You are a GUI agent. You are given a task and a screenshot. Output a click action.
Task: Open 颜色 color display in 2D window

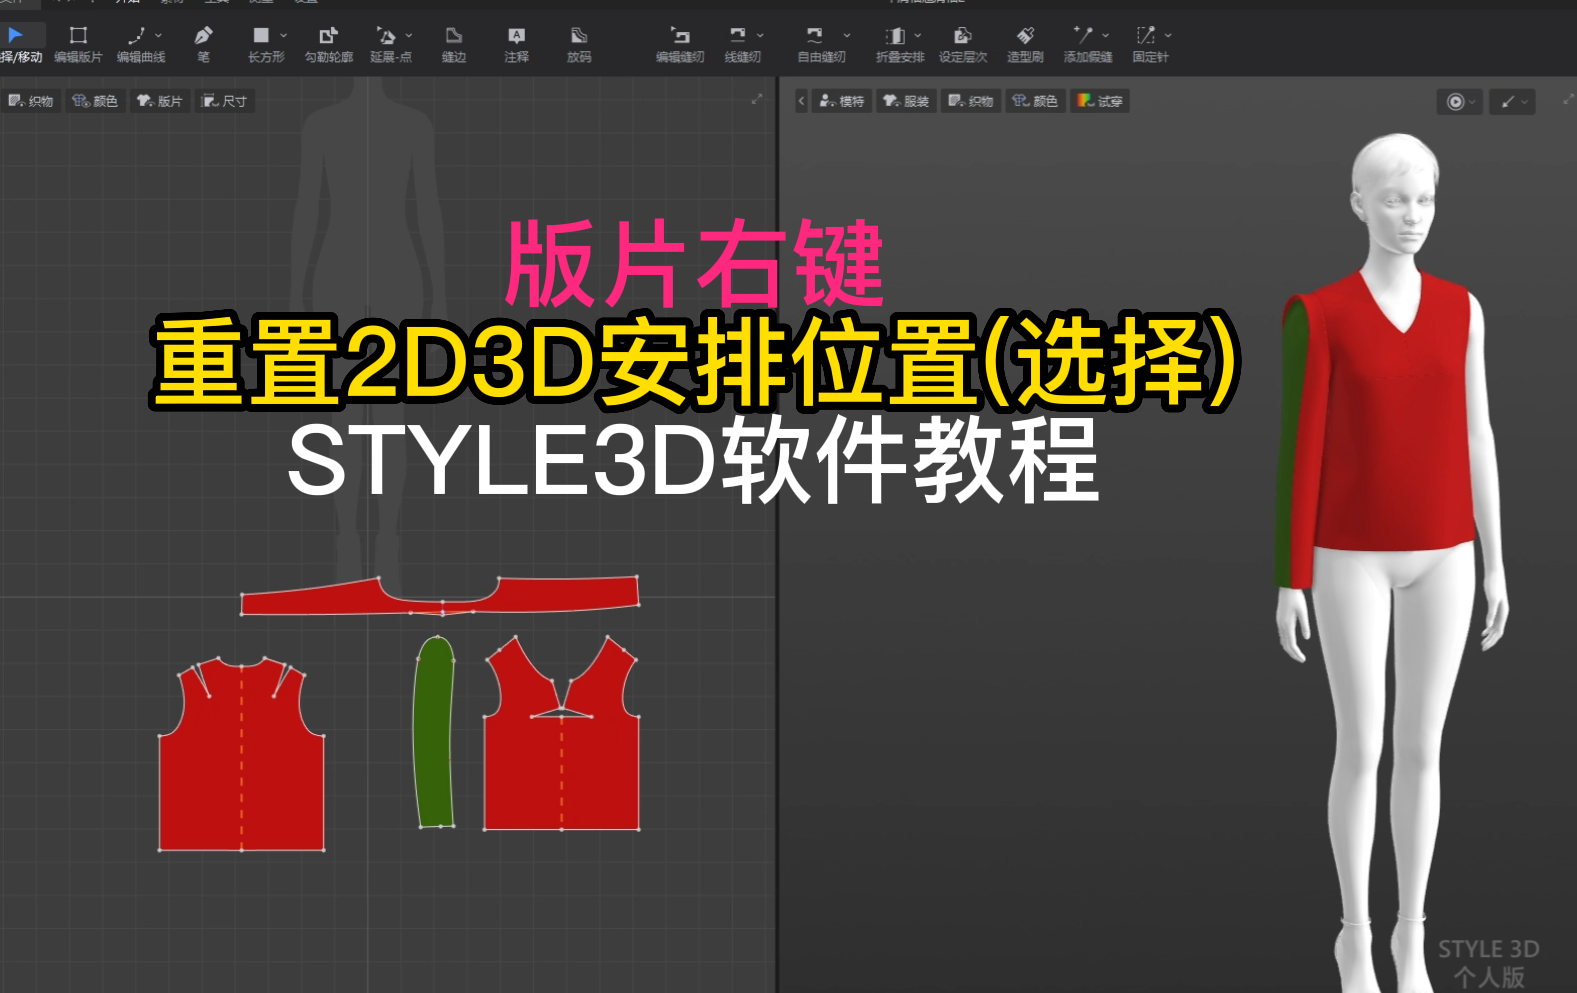(x=95, y=101)
